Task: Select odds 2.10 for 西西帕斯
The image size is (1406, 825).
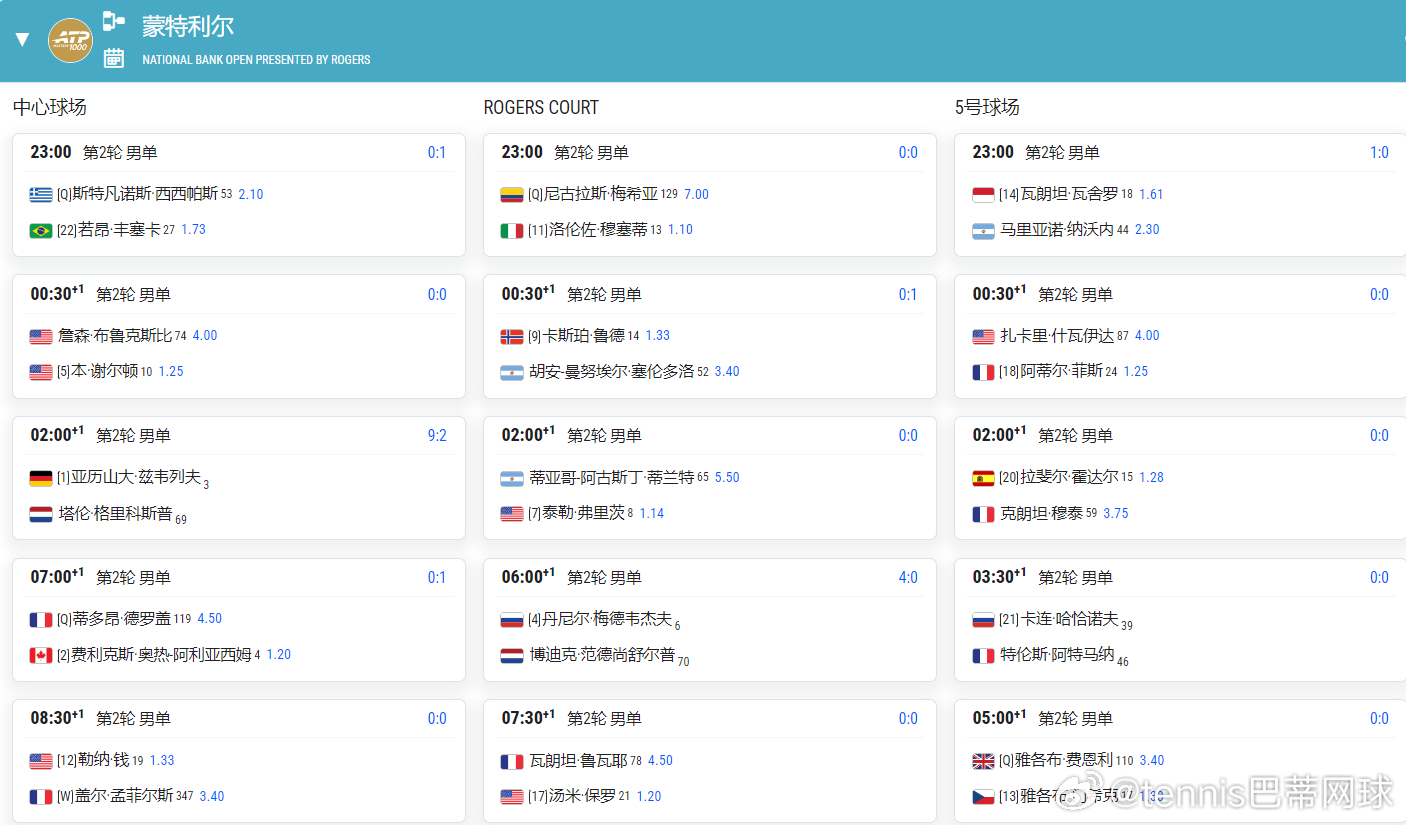Action: coord(251,194)
